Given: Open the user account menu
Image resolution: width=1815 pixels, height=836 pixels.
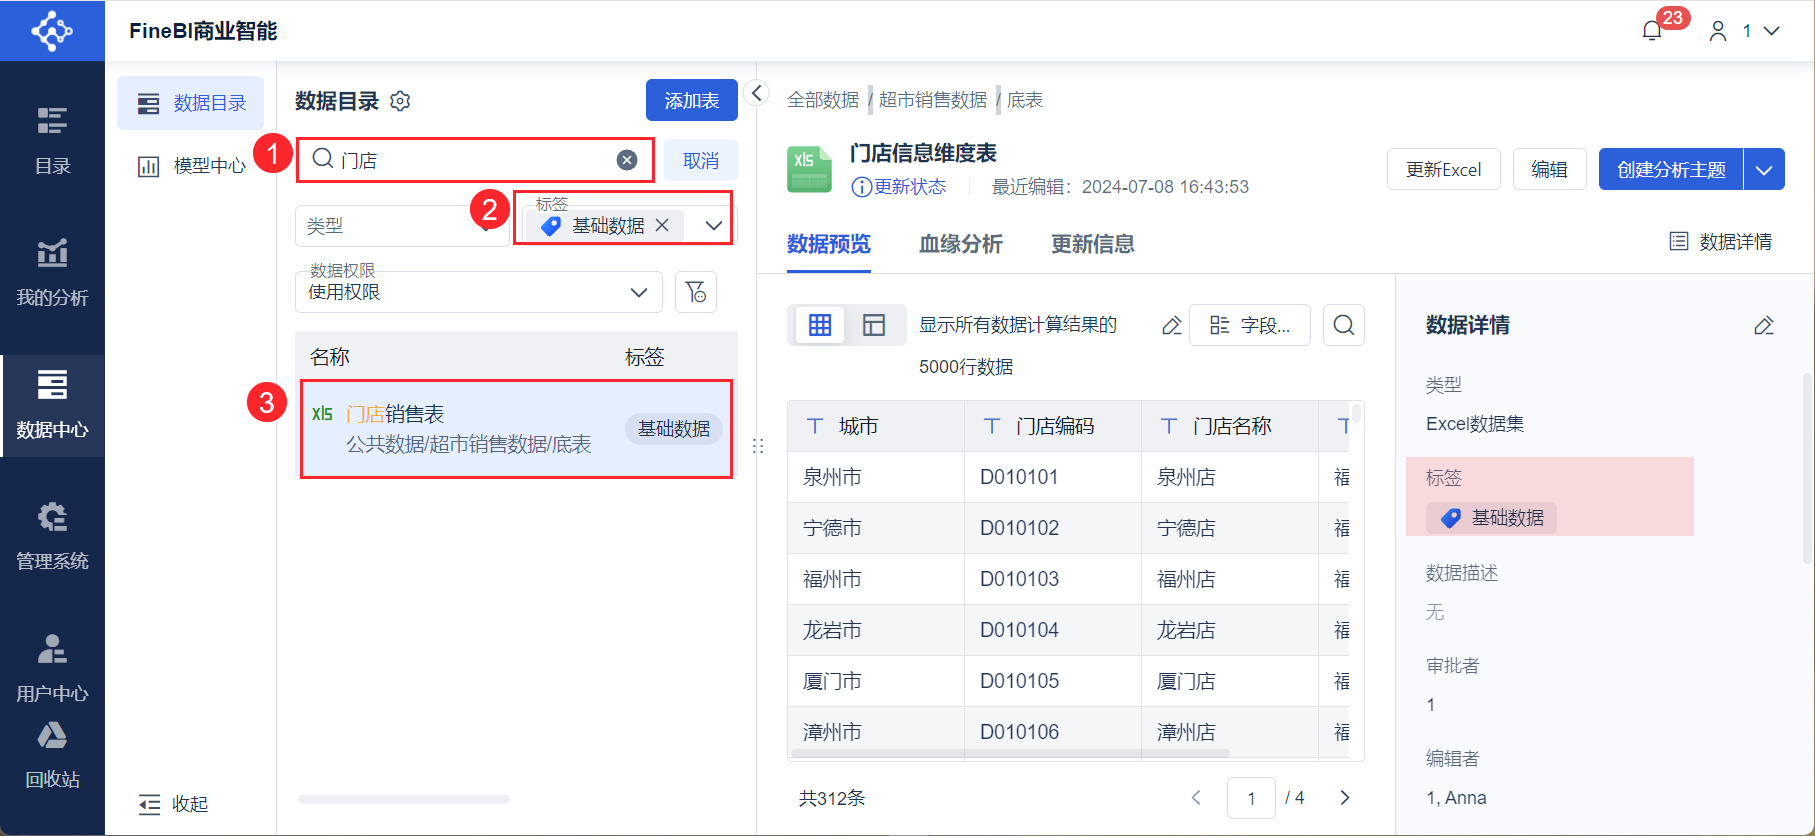Looking at the screenshot, I should [1744, 31].
